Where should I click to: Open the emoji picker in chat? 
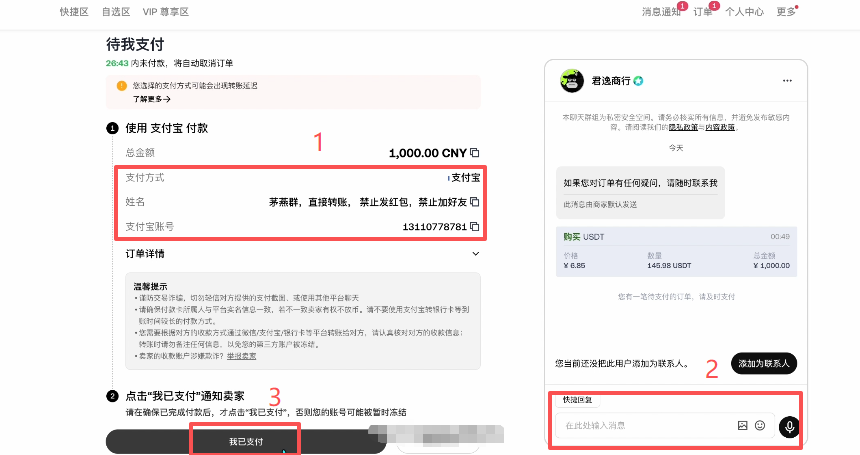760,425
